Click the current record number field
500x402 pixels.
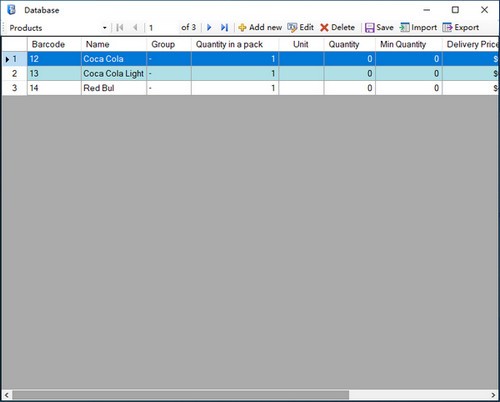pyautogui.click(x=163, y=28)
